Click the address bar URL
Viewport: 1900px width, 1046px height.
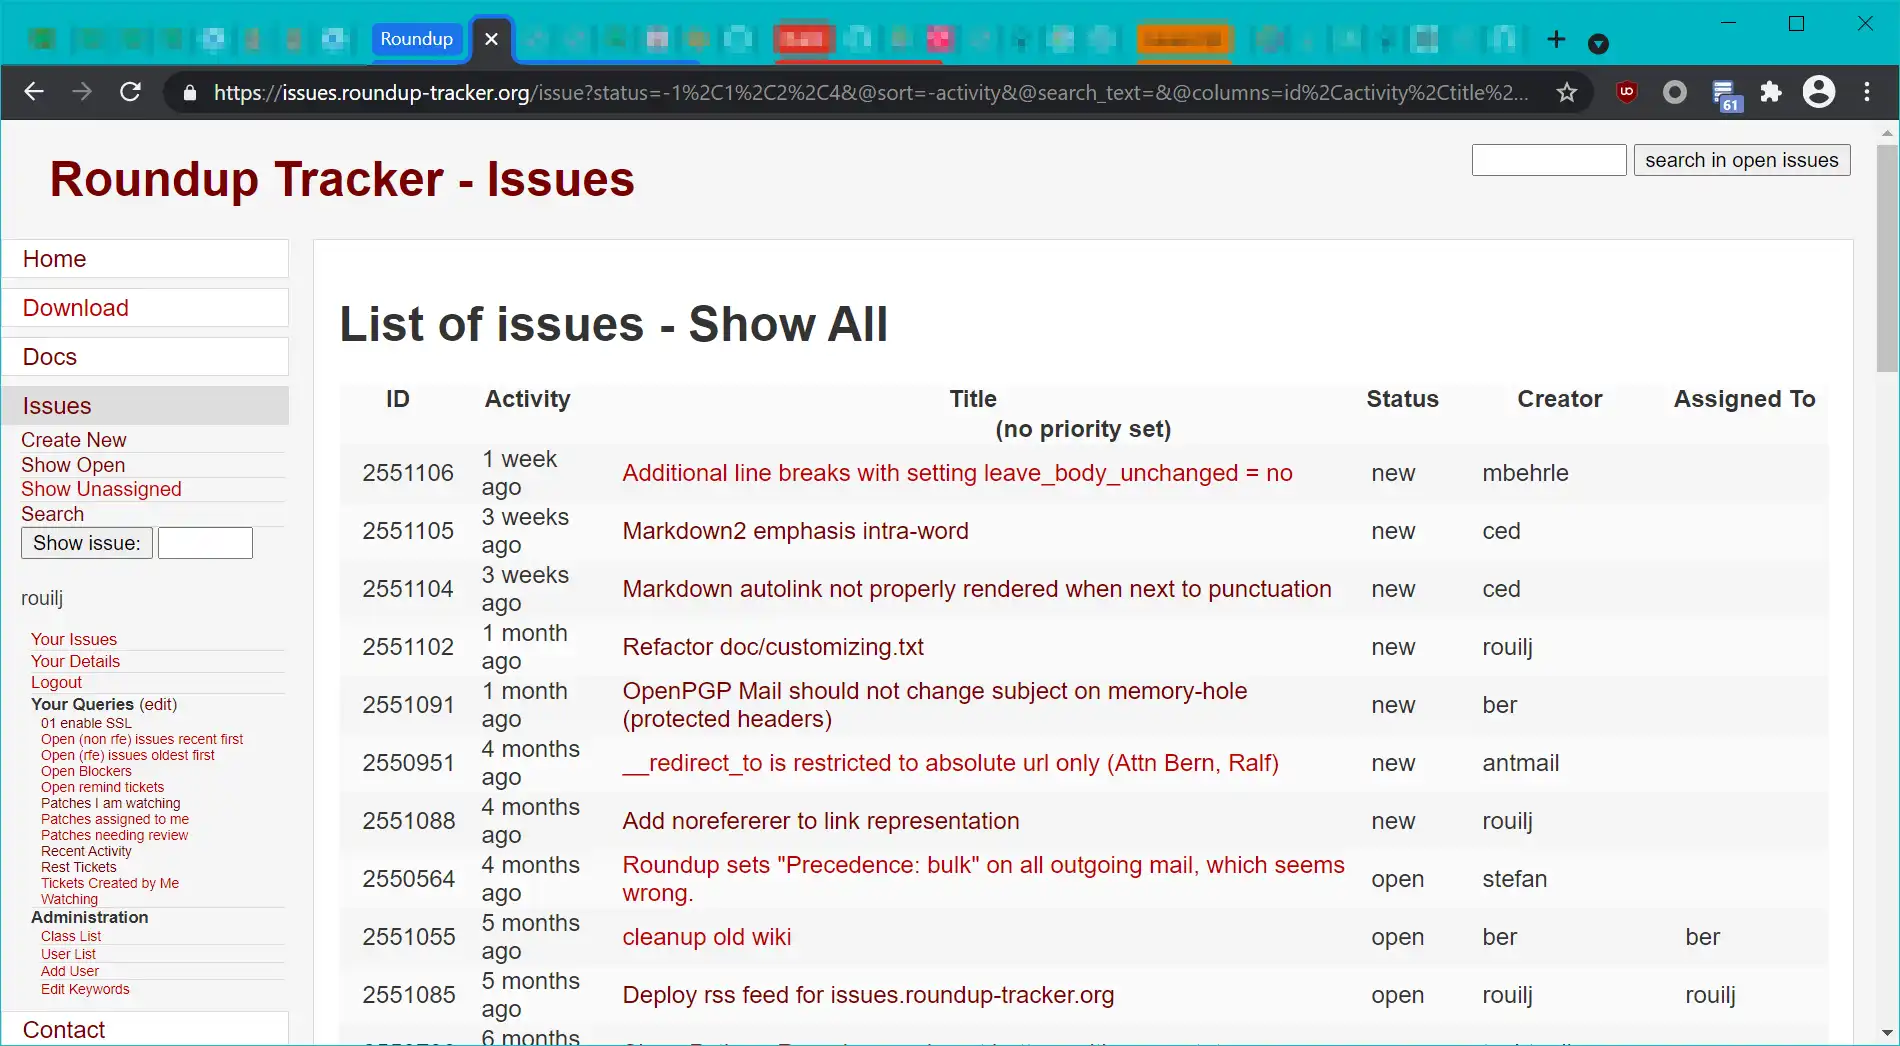point(870,93)
